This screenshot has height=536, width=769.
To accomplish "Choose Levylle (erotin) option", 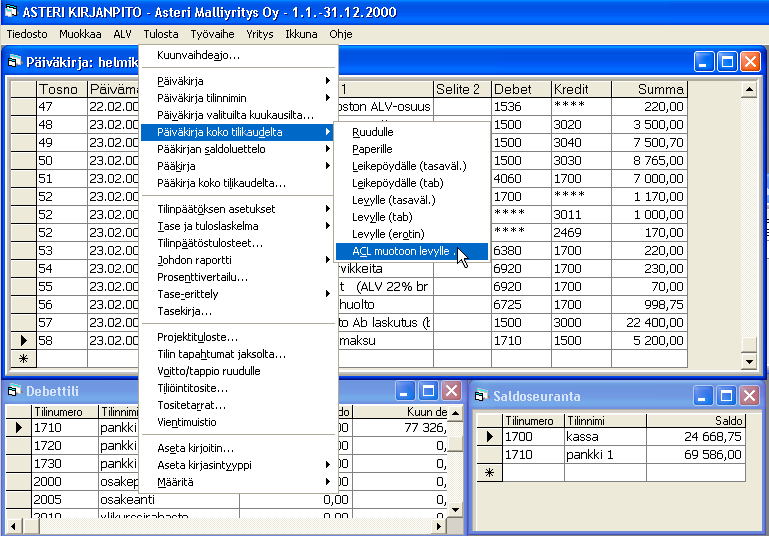I will click(x=412, y=234).
